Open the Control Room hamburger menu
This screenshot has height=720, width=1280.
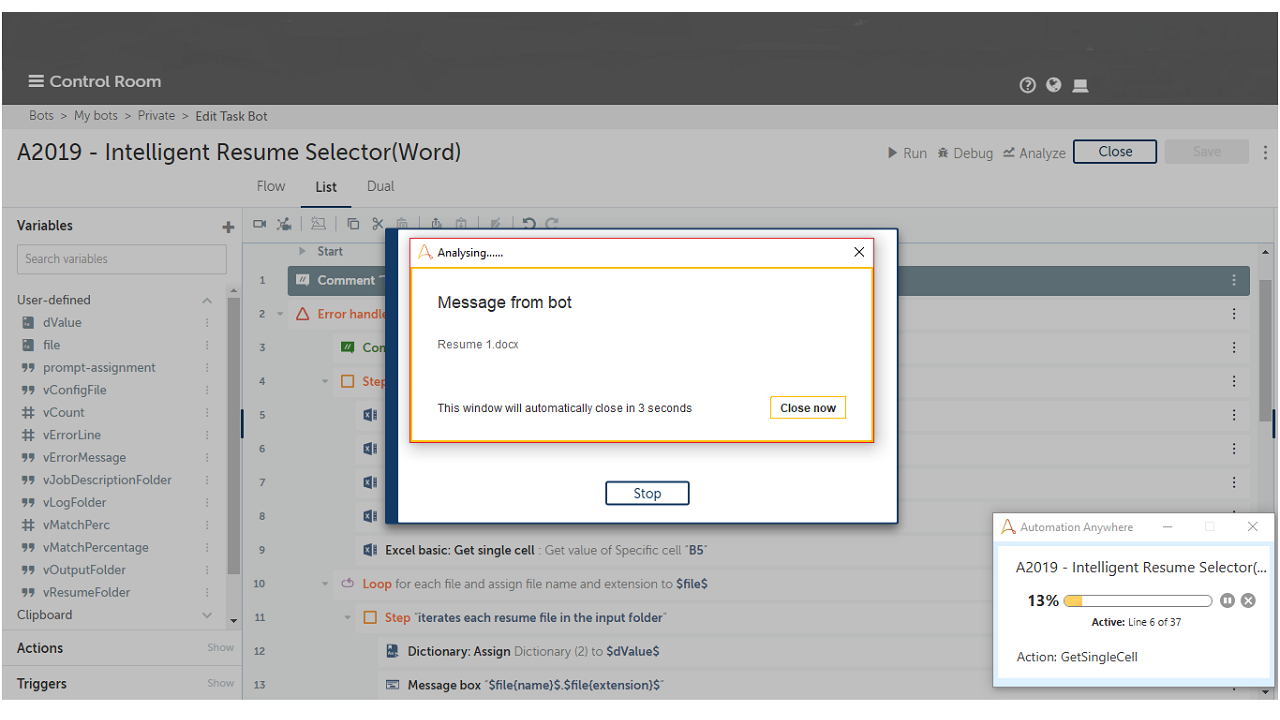[x=36, y=81]
